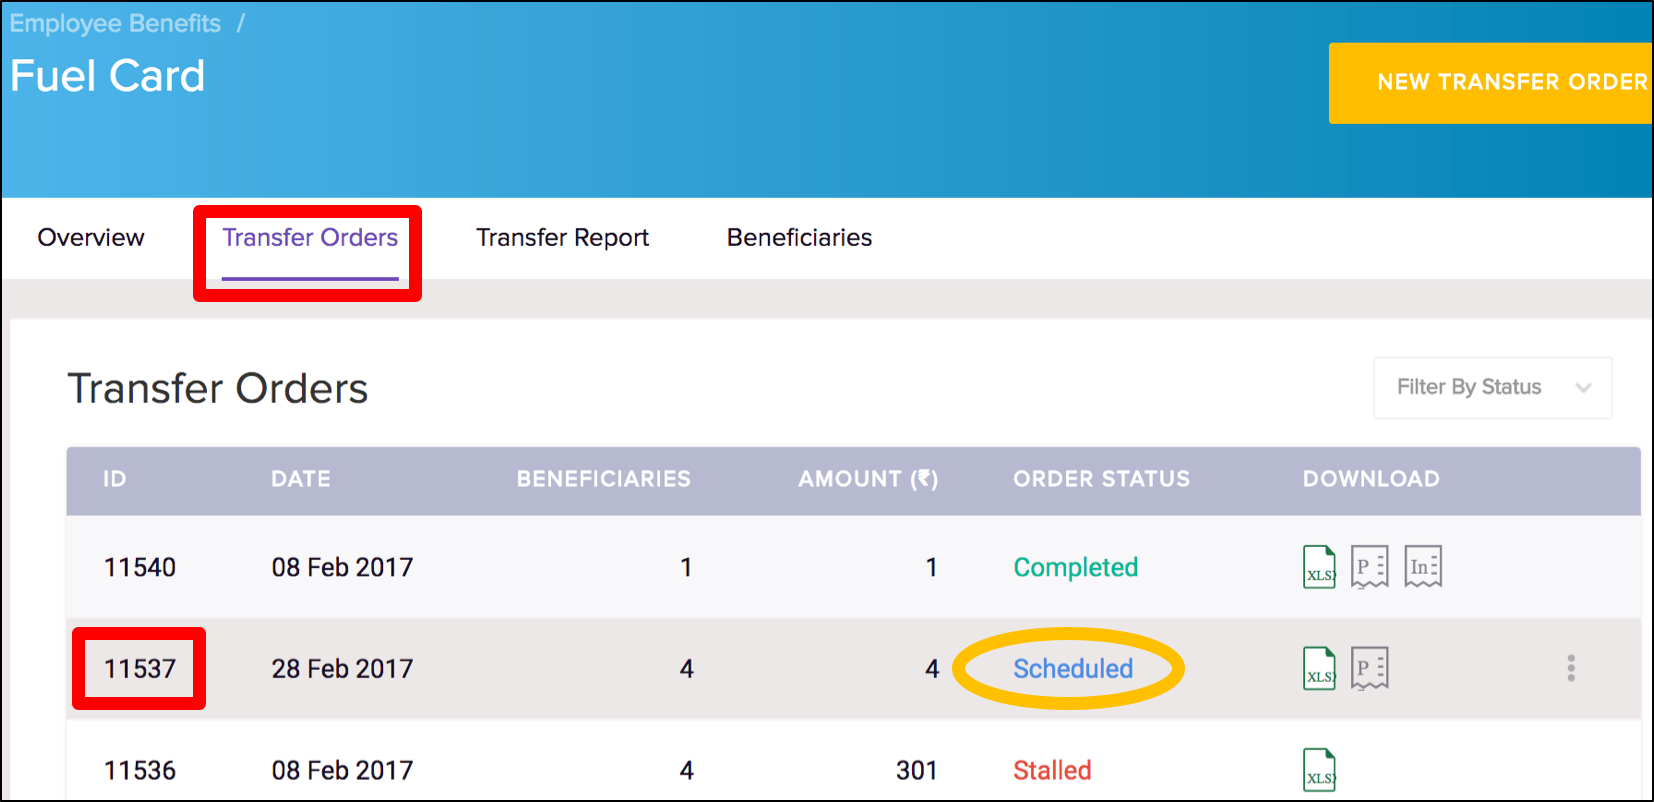Click the Filter By Status chevron arrow

tap(1583, 388)
